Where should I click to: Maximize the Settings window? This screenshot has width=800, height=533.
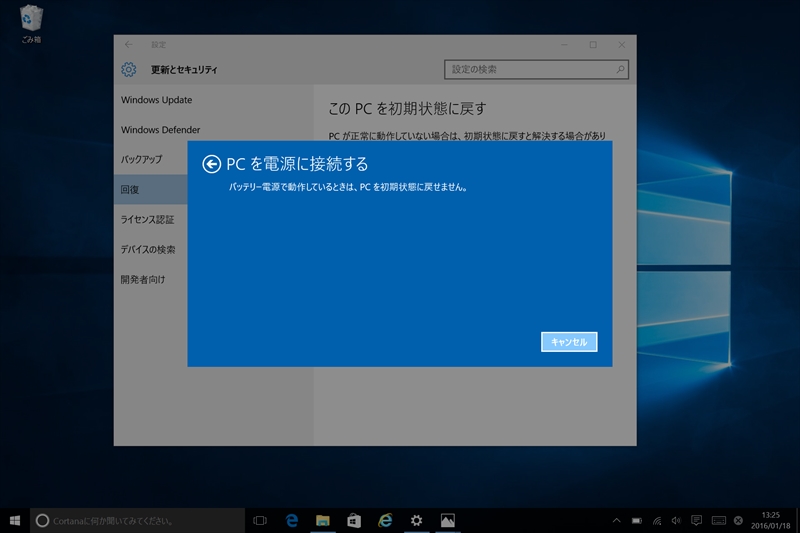(x=593, y=45)
